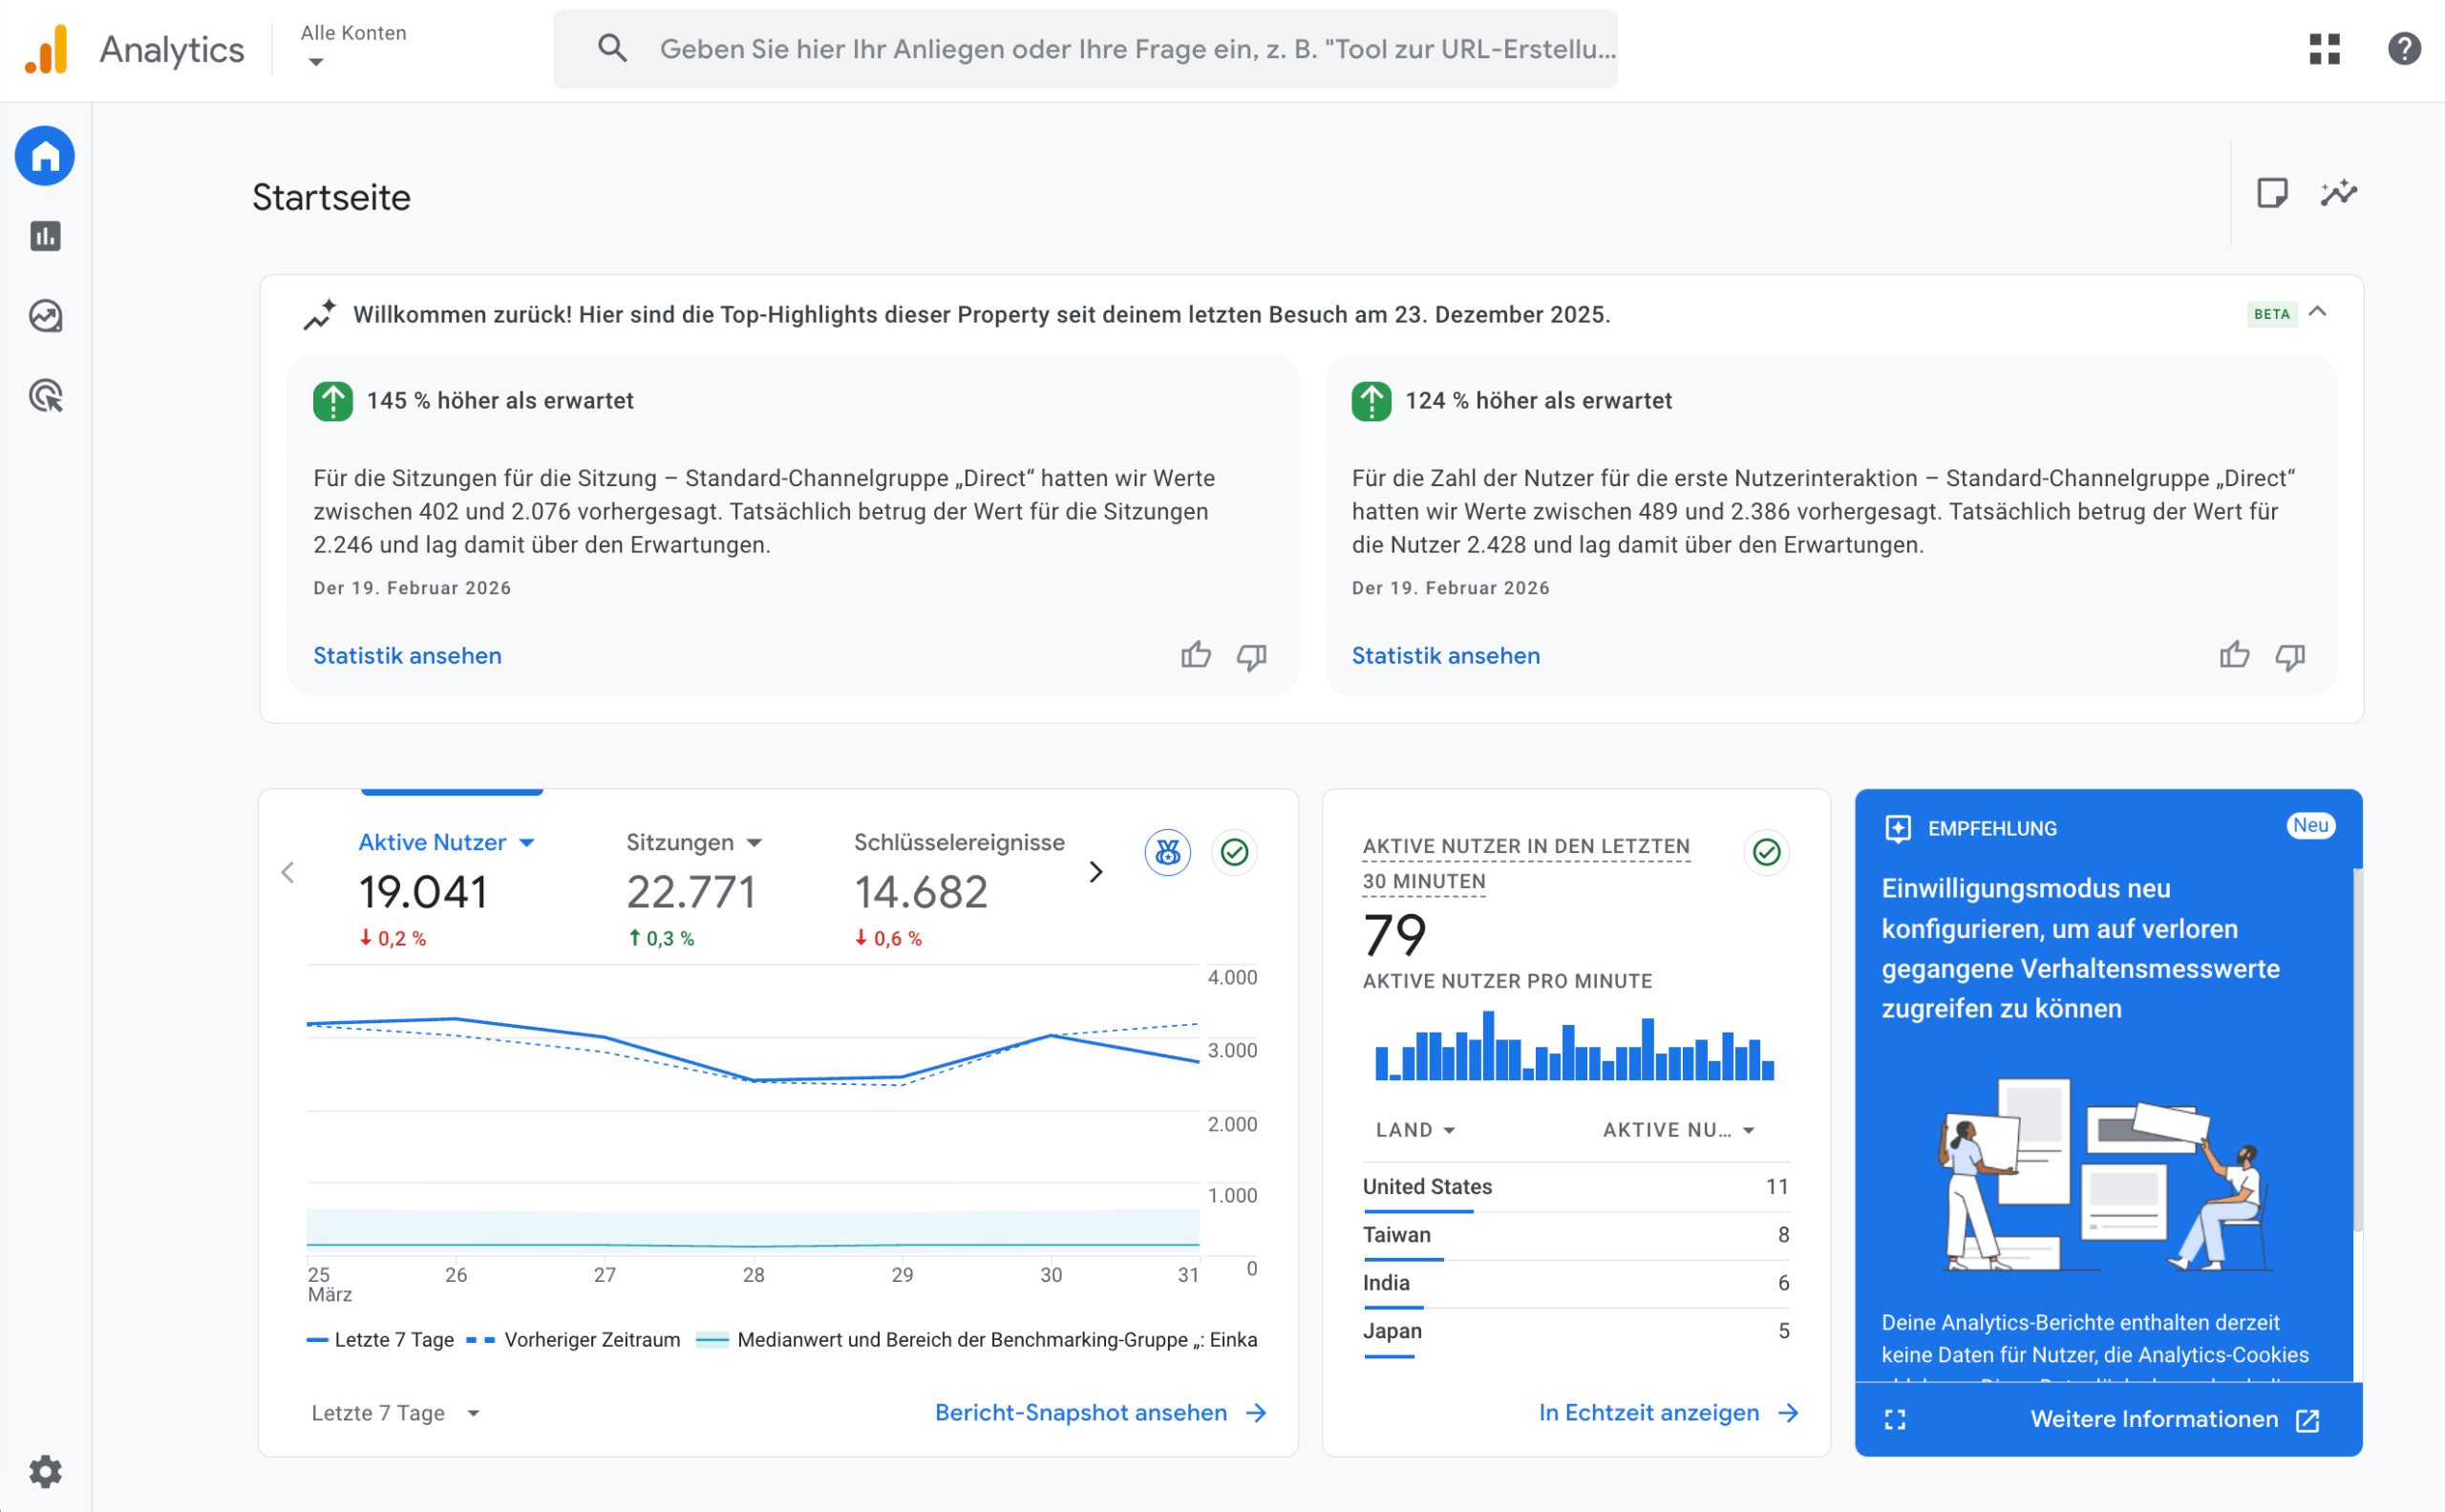The image size is (2445, 1512).
Task: Open the Advertising section icon in sidebar
Action: pos(44,396)
